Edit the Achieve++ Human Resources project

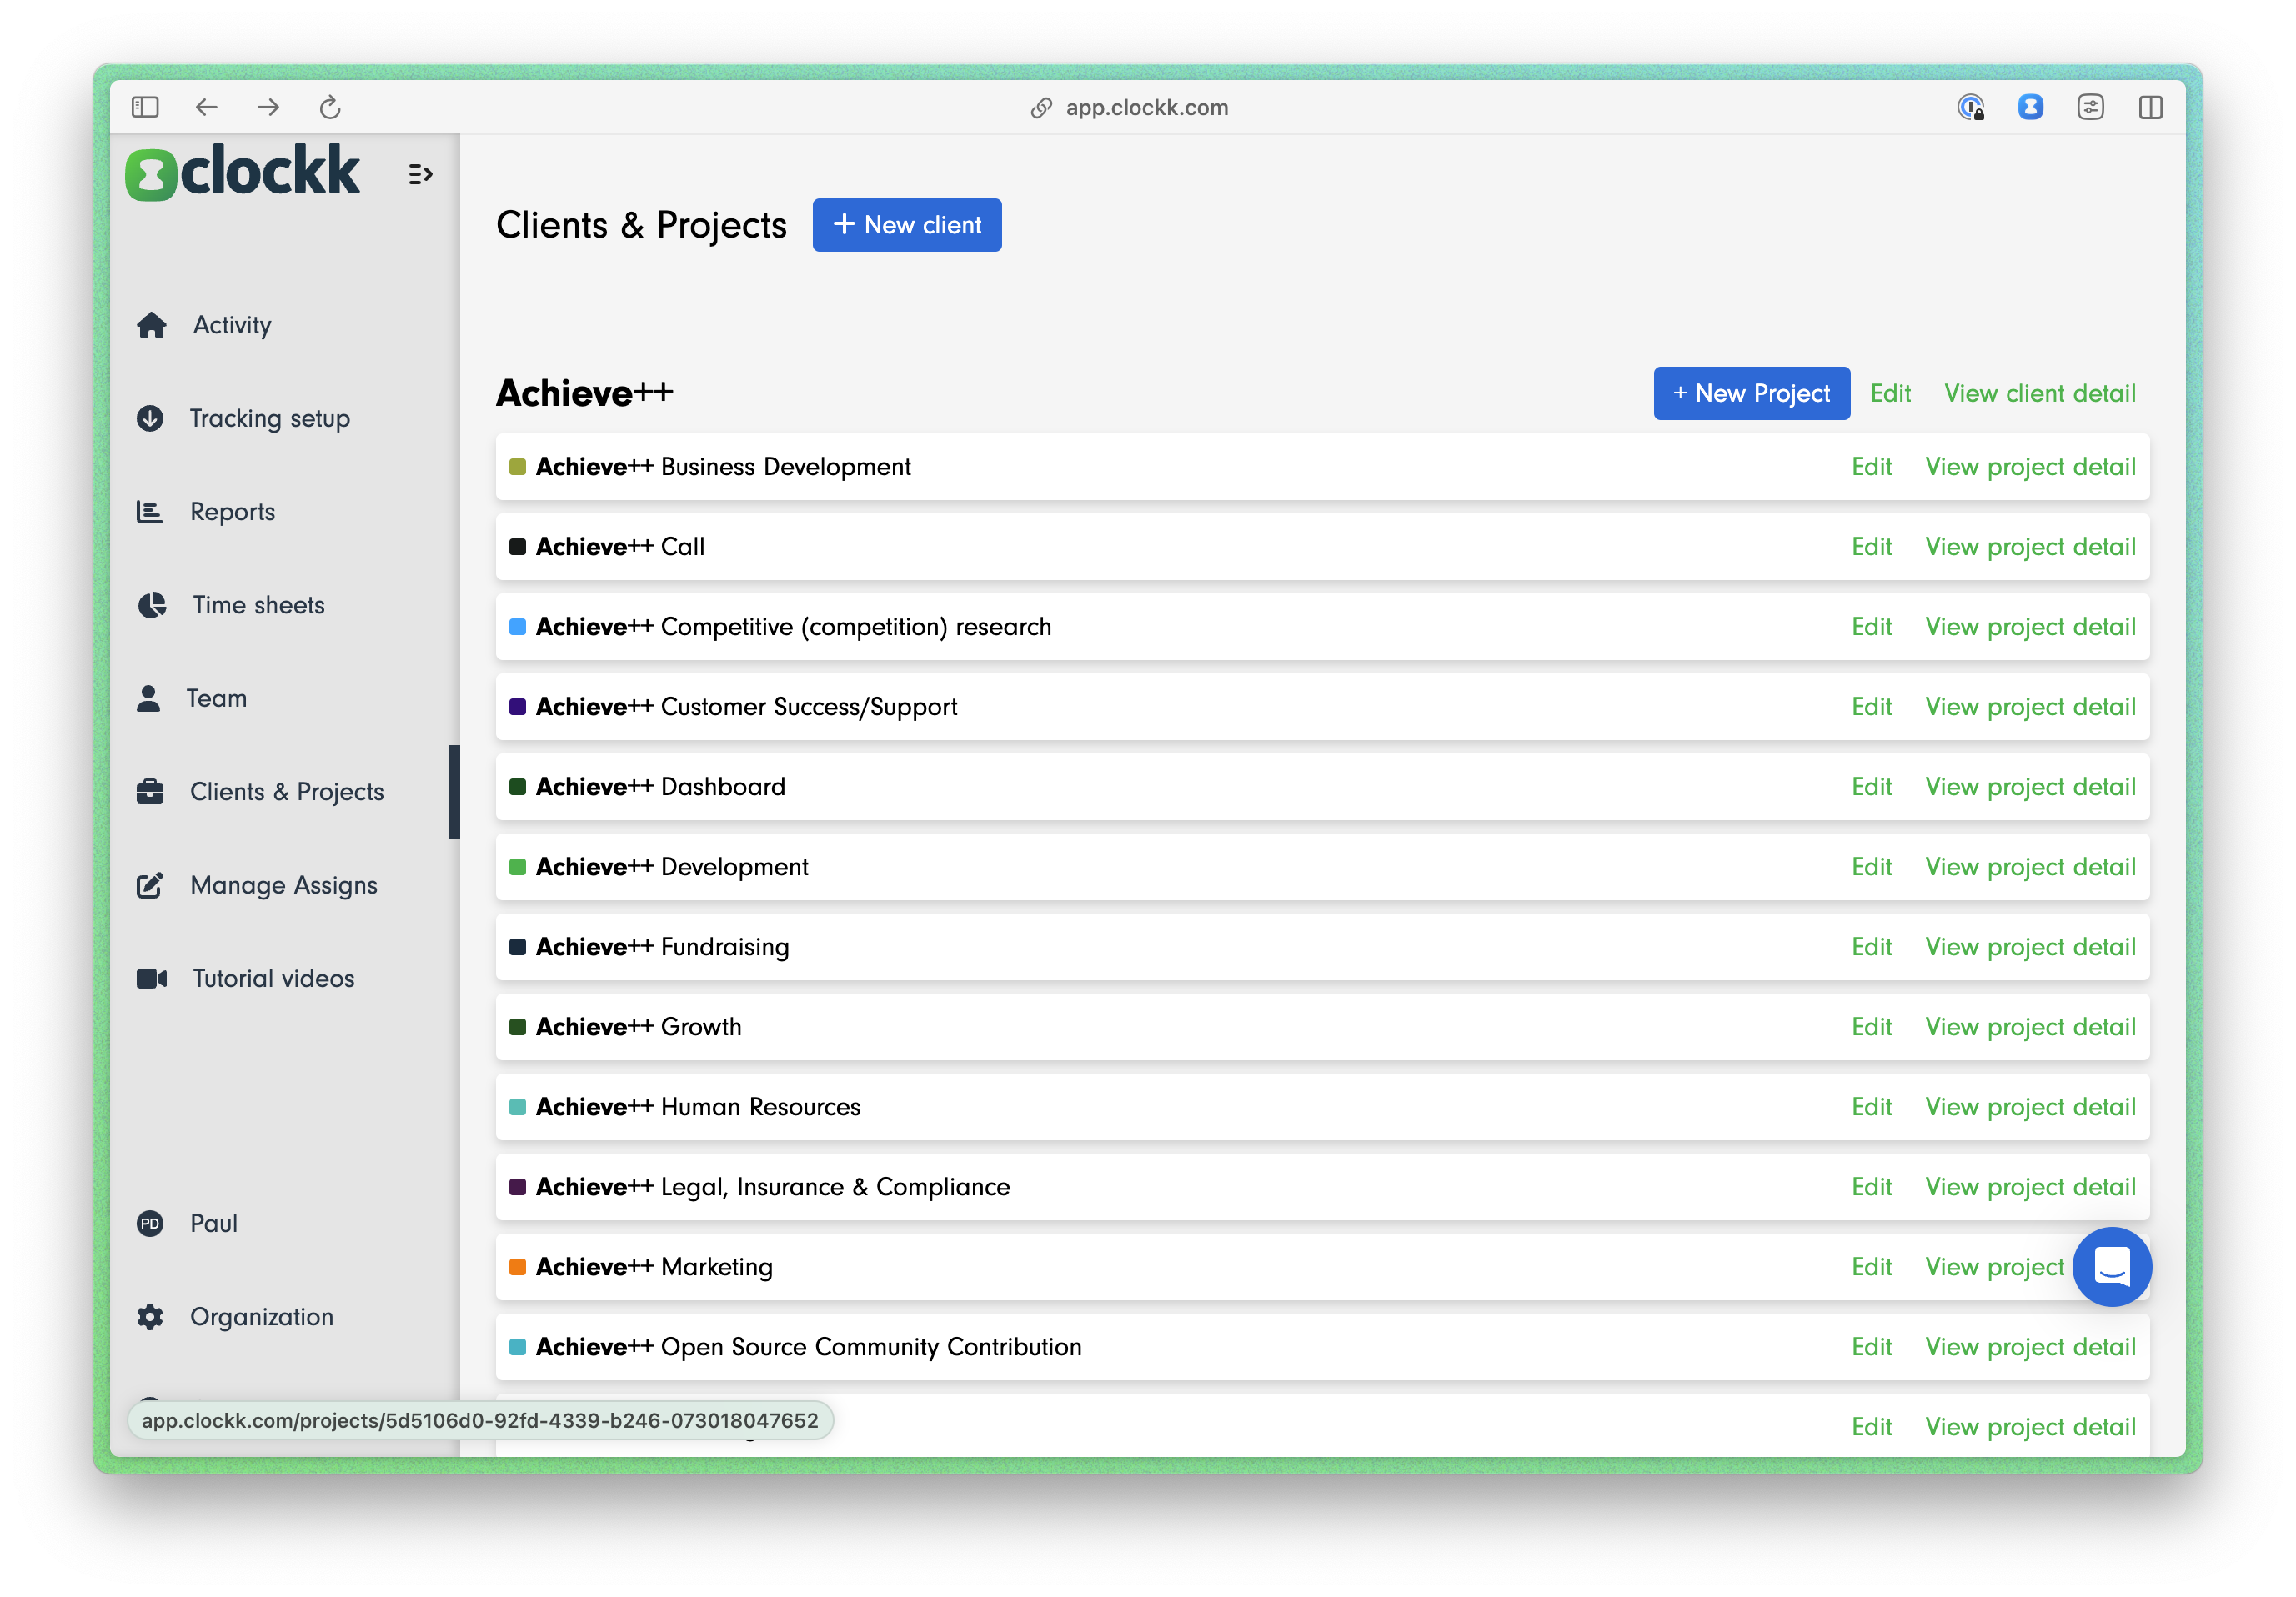point(1872,1107)
